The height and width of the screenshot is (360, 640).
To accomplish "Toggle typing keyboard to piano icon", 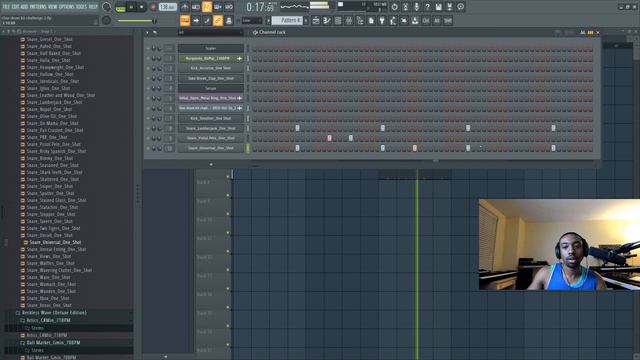I will [185, 20].
